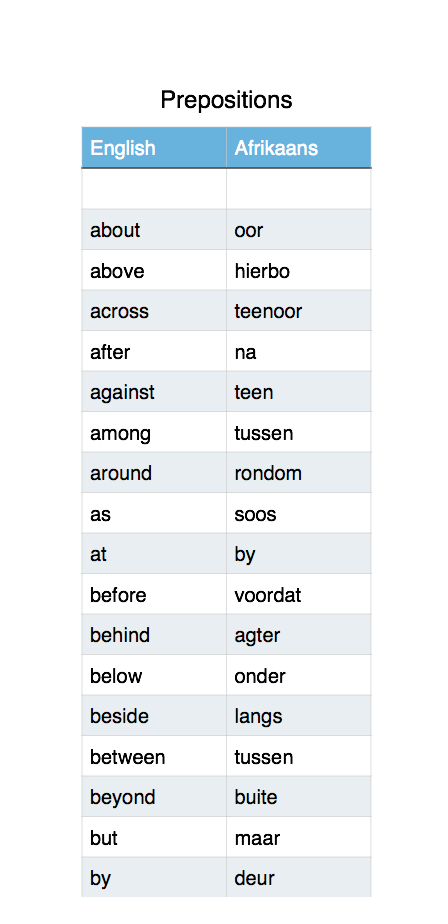Click the Afrikaans column header

[299, 147]
